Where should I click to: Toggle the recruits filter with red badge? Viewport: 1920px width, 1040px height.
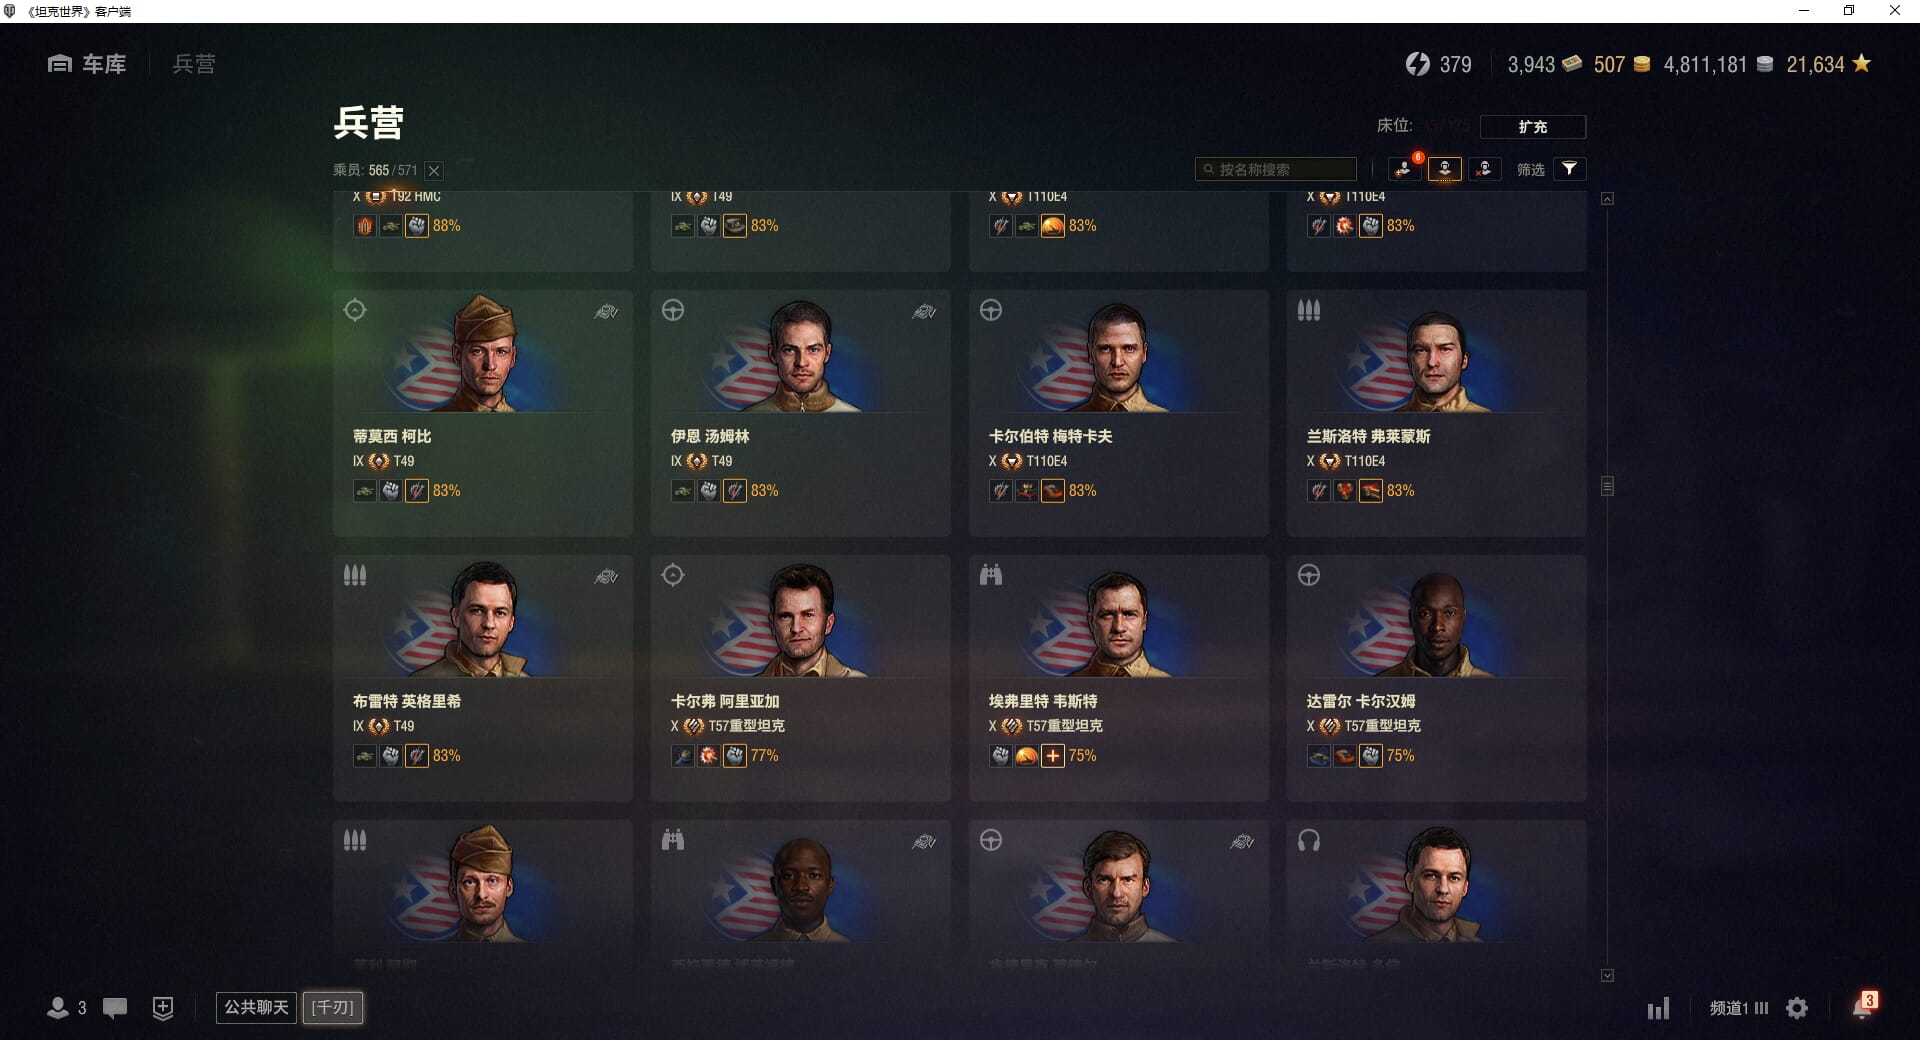pos(1405,169)
